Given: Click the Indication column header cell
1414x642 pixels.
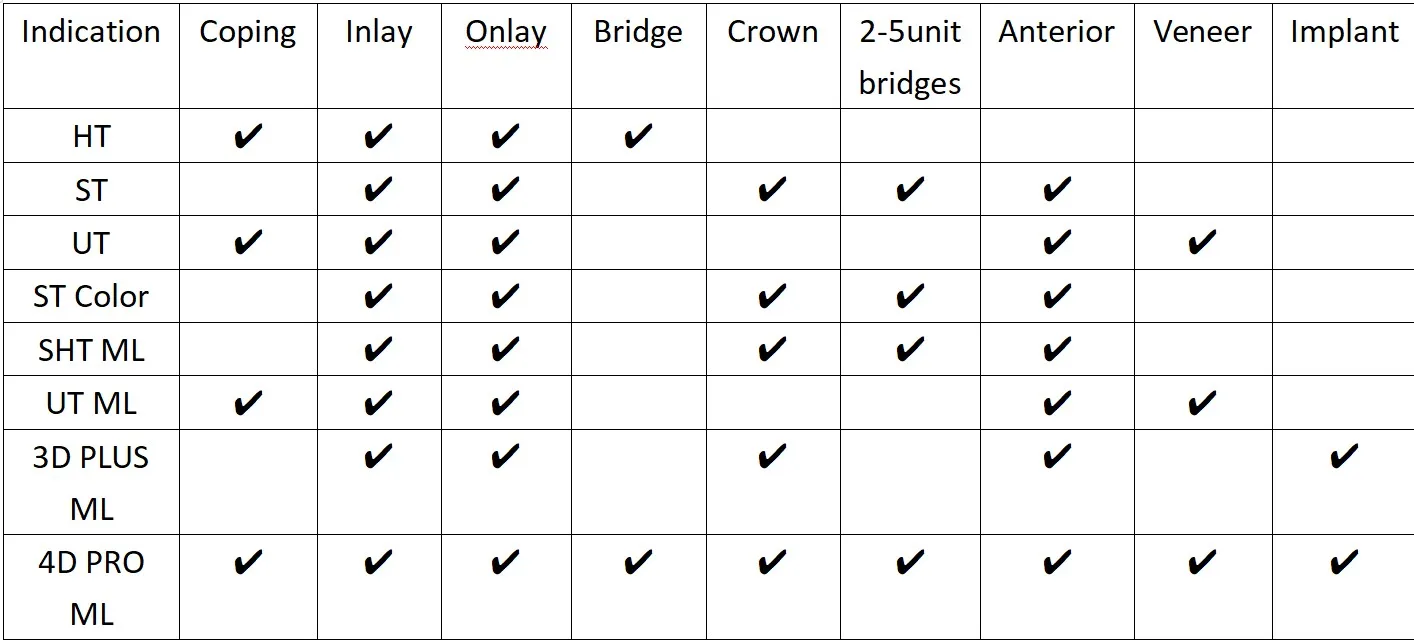Looking at the screenshot, I should click(91, 32).
